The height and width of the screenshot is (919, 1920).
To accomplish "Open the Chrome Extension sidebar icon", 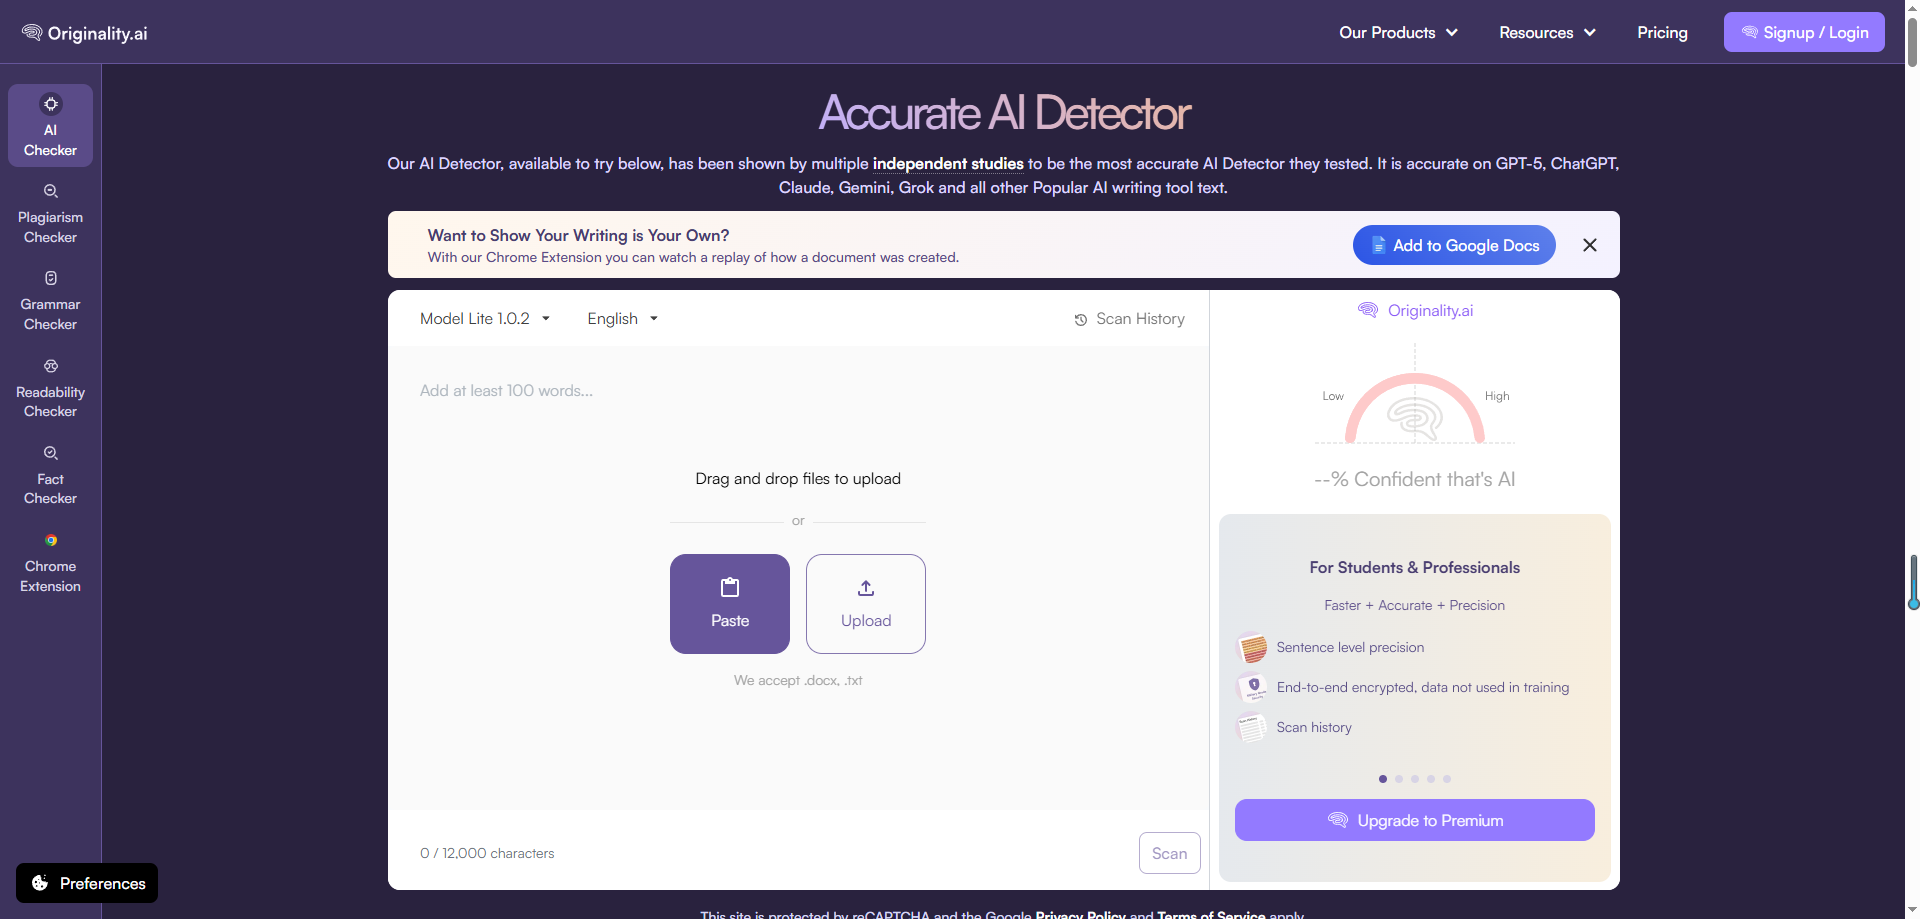I will [x=51, y=540].
